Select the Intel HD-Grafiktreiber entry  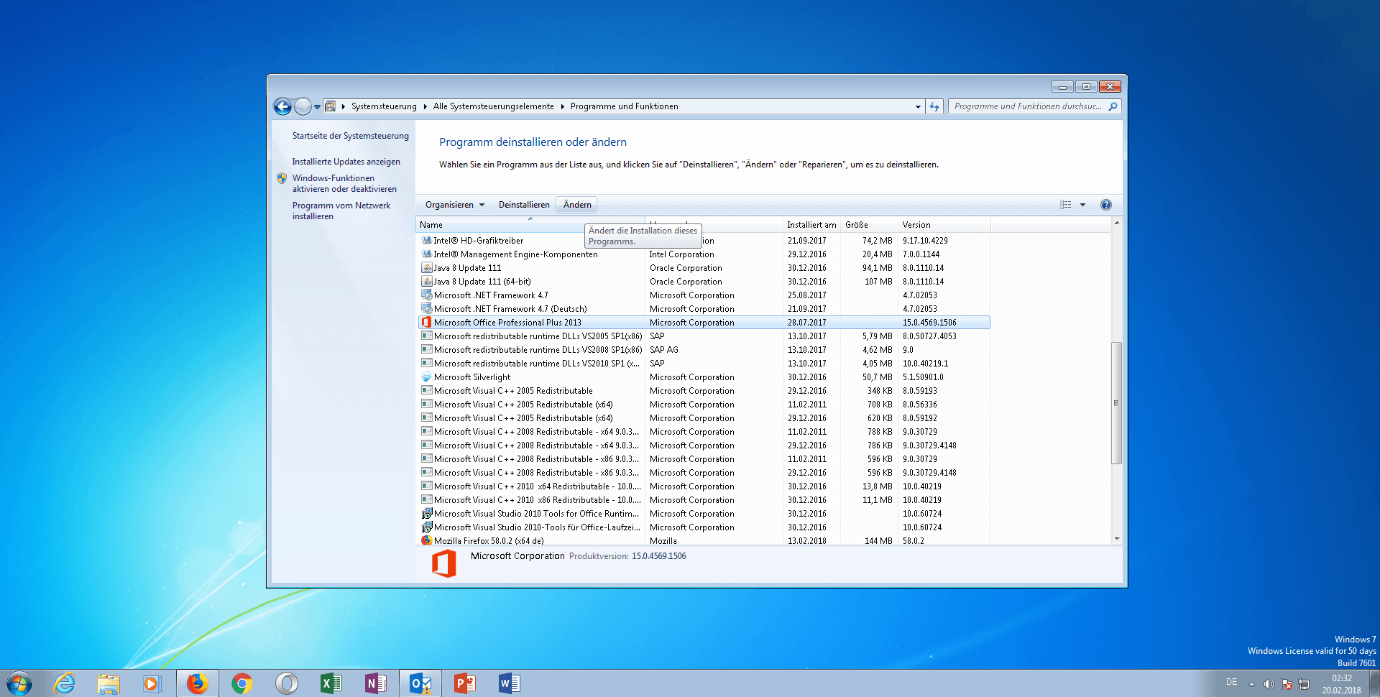(703, 240)
